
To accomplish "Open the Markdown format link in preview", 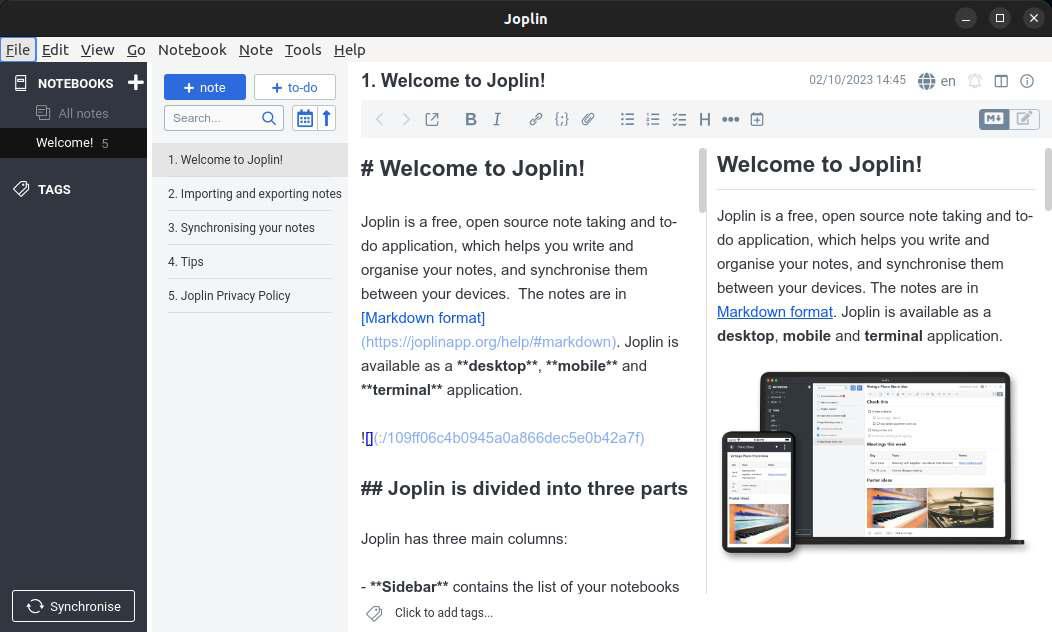I will pyautogui.click(x=774, y=312).
